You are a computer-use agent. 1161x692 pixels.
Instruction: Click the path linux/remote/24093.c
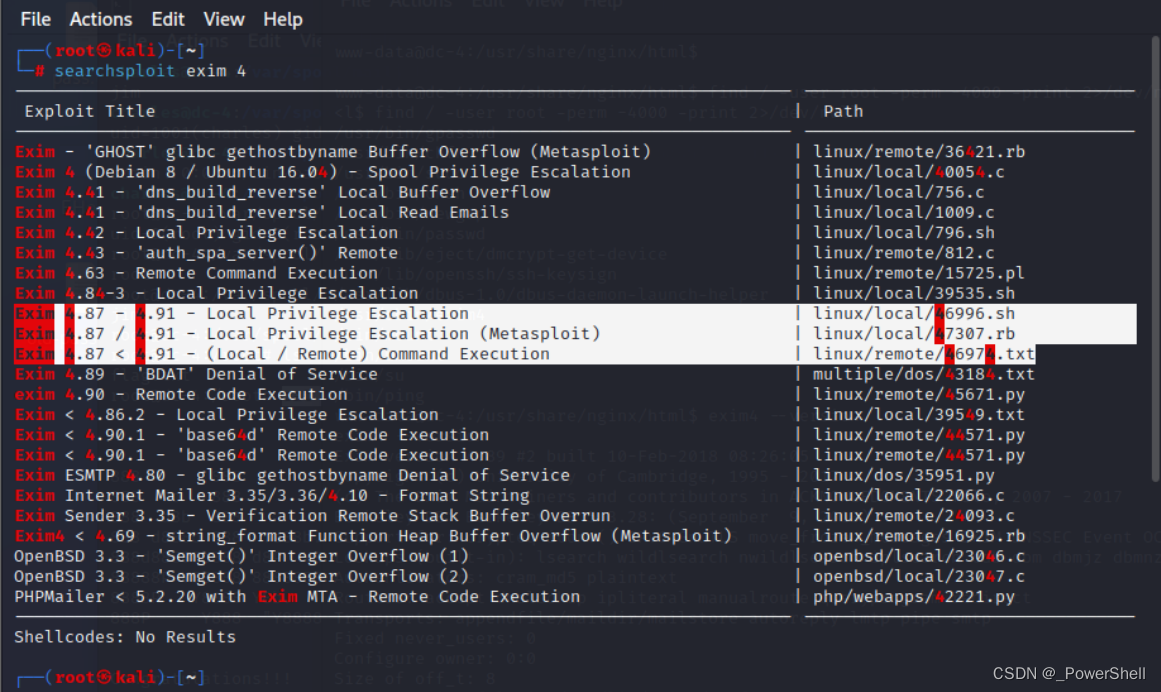pyautogui.click(x=914, y=516)
